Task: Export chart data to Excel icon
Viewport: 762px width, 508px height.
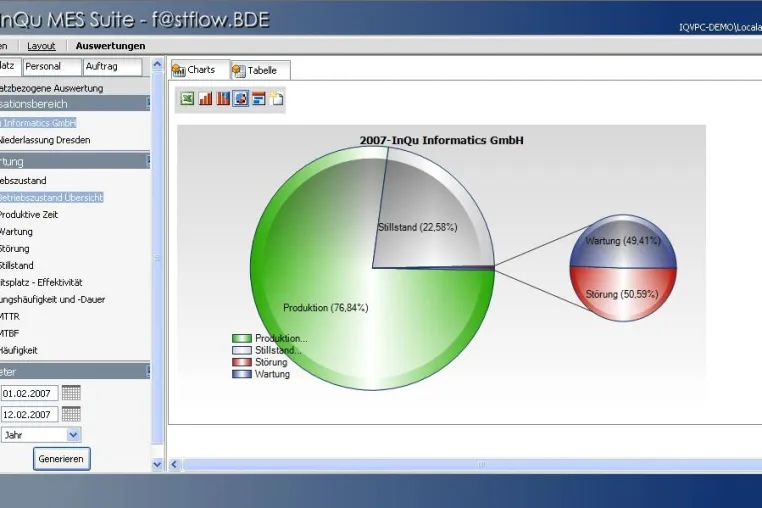Action: point(187,99)
